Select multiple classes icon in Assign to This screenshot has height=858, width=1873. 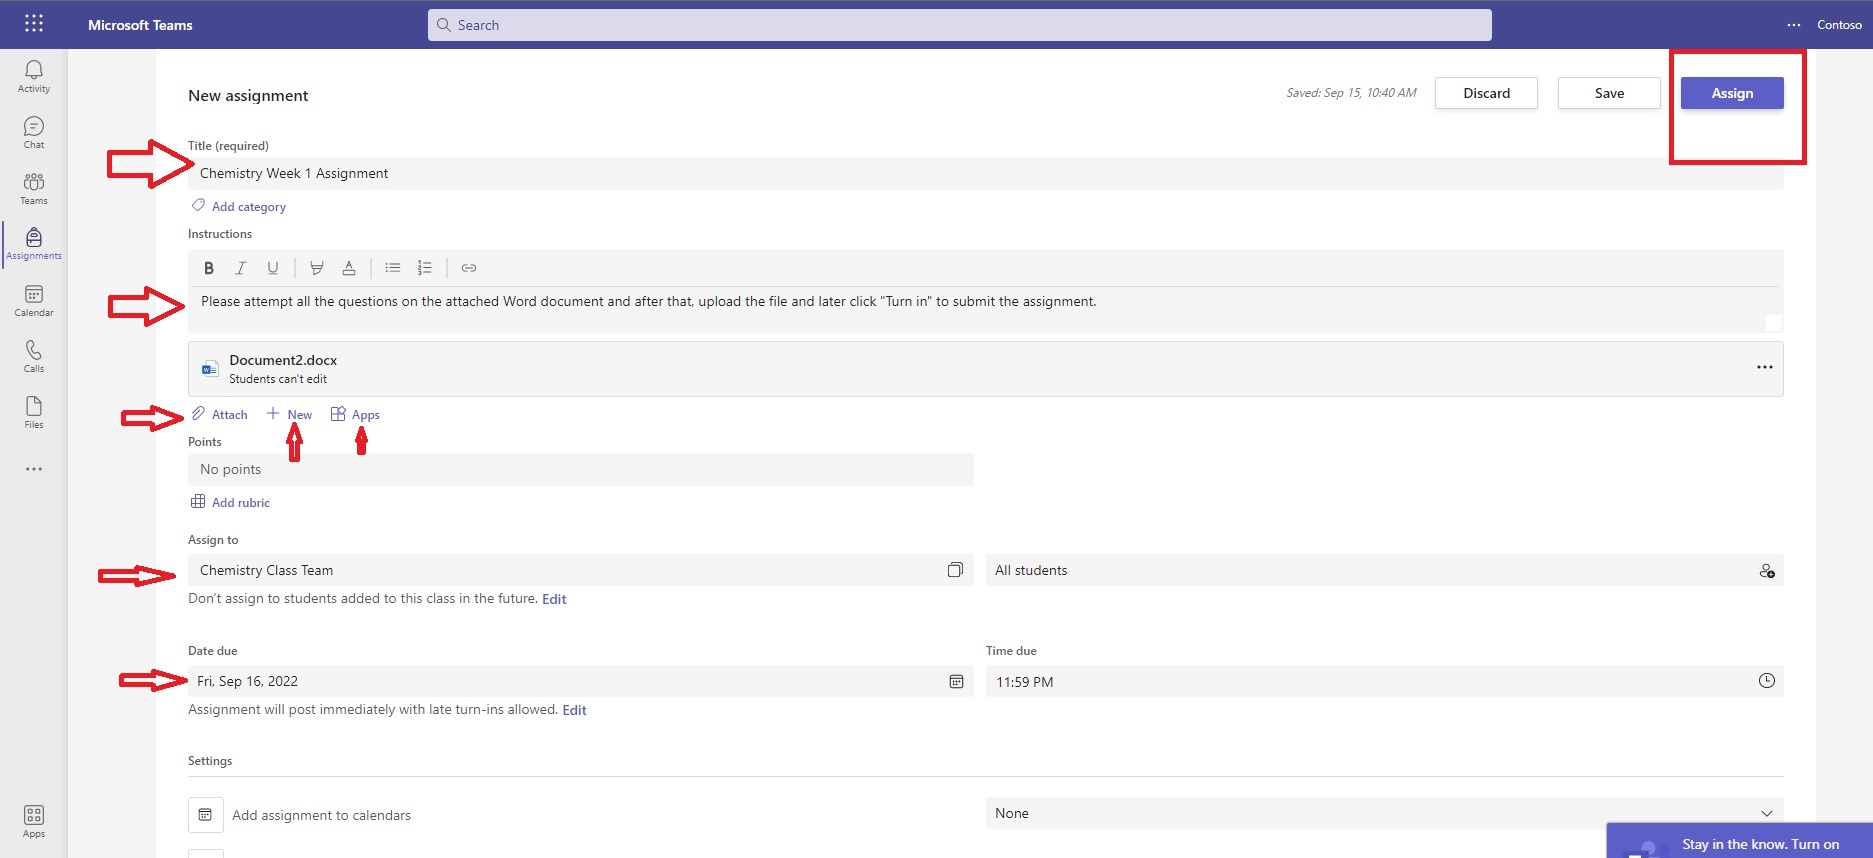click(x=955, y=570)
